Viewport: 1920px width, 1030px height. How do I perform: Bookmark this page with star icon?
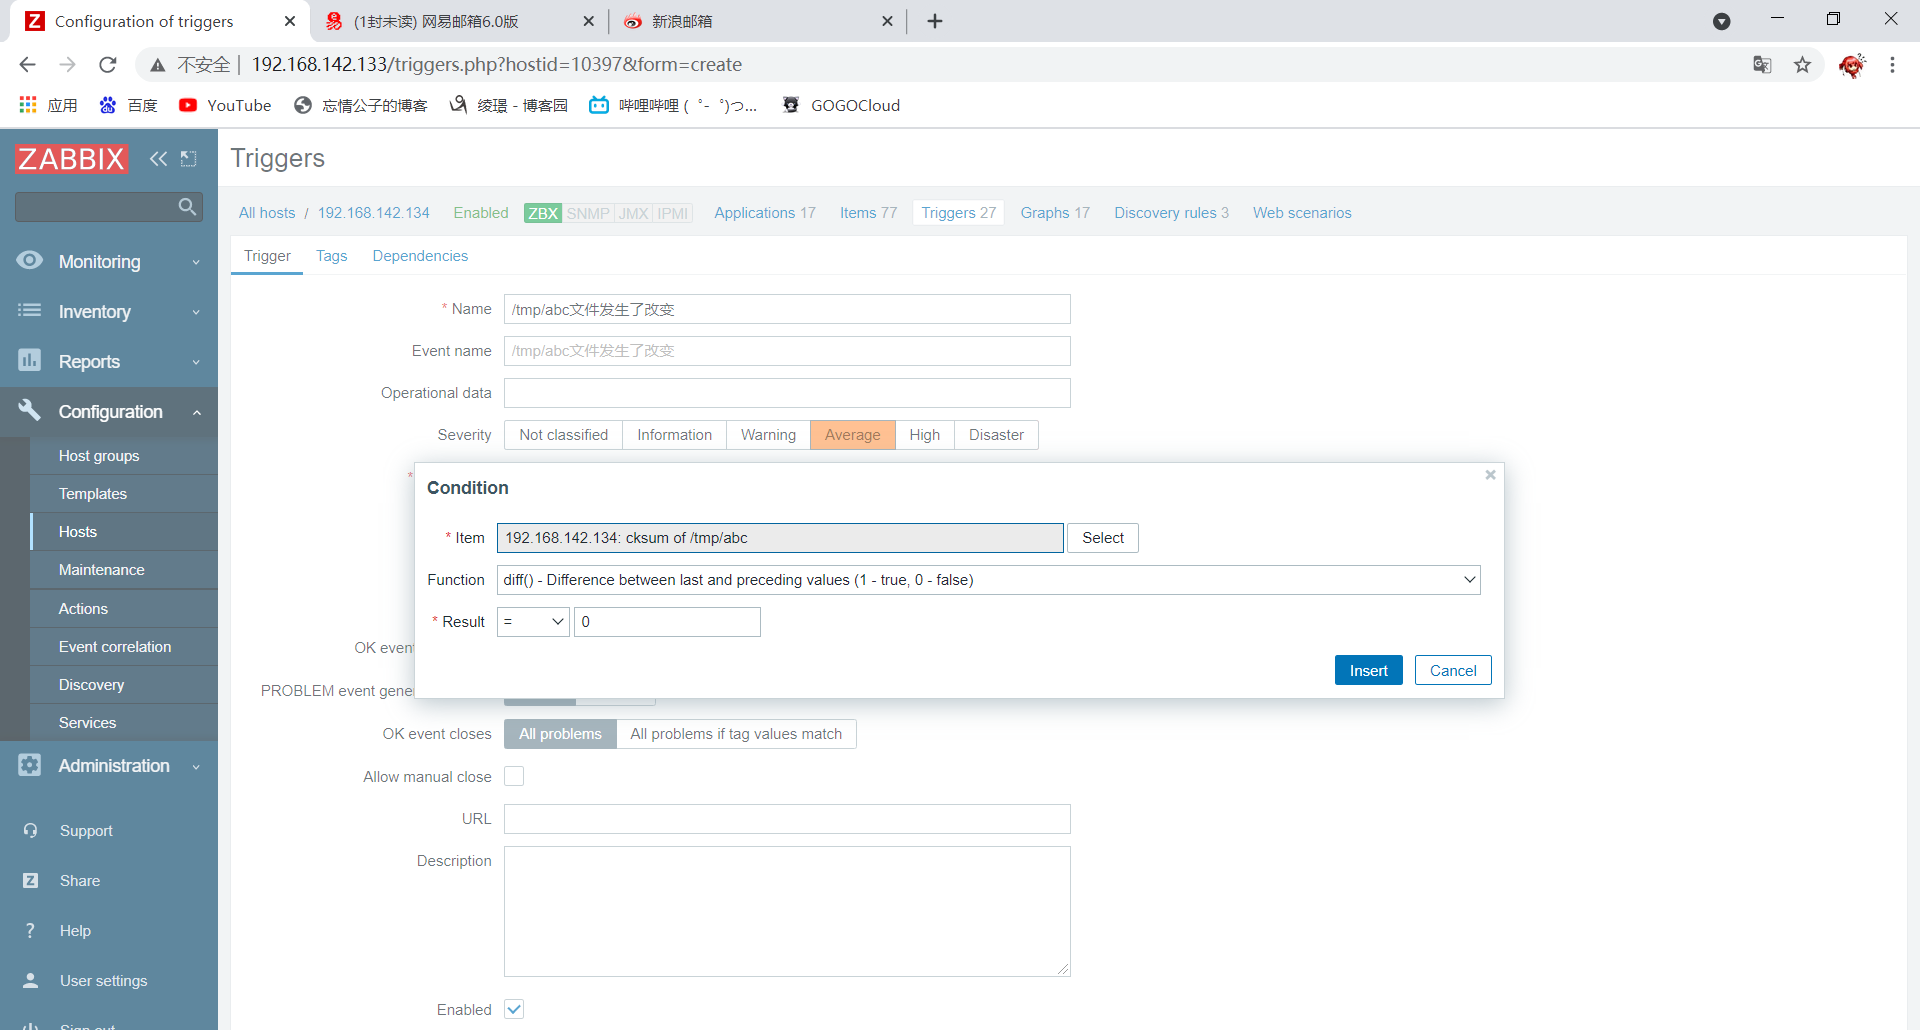[1802, 64]
